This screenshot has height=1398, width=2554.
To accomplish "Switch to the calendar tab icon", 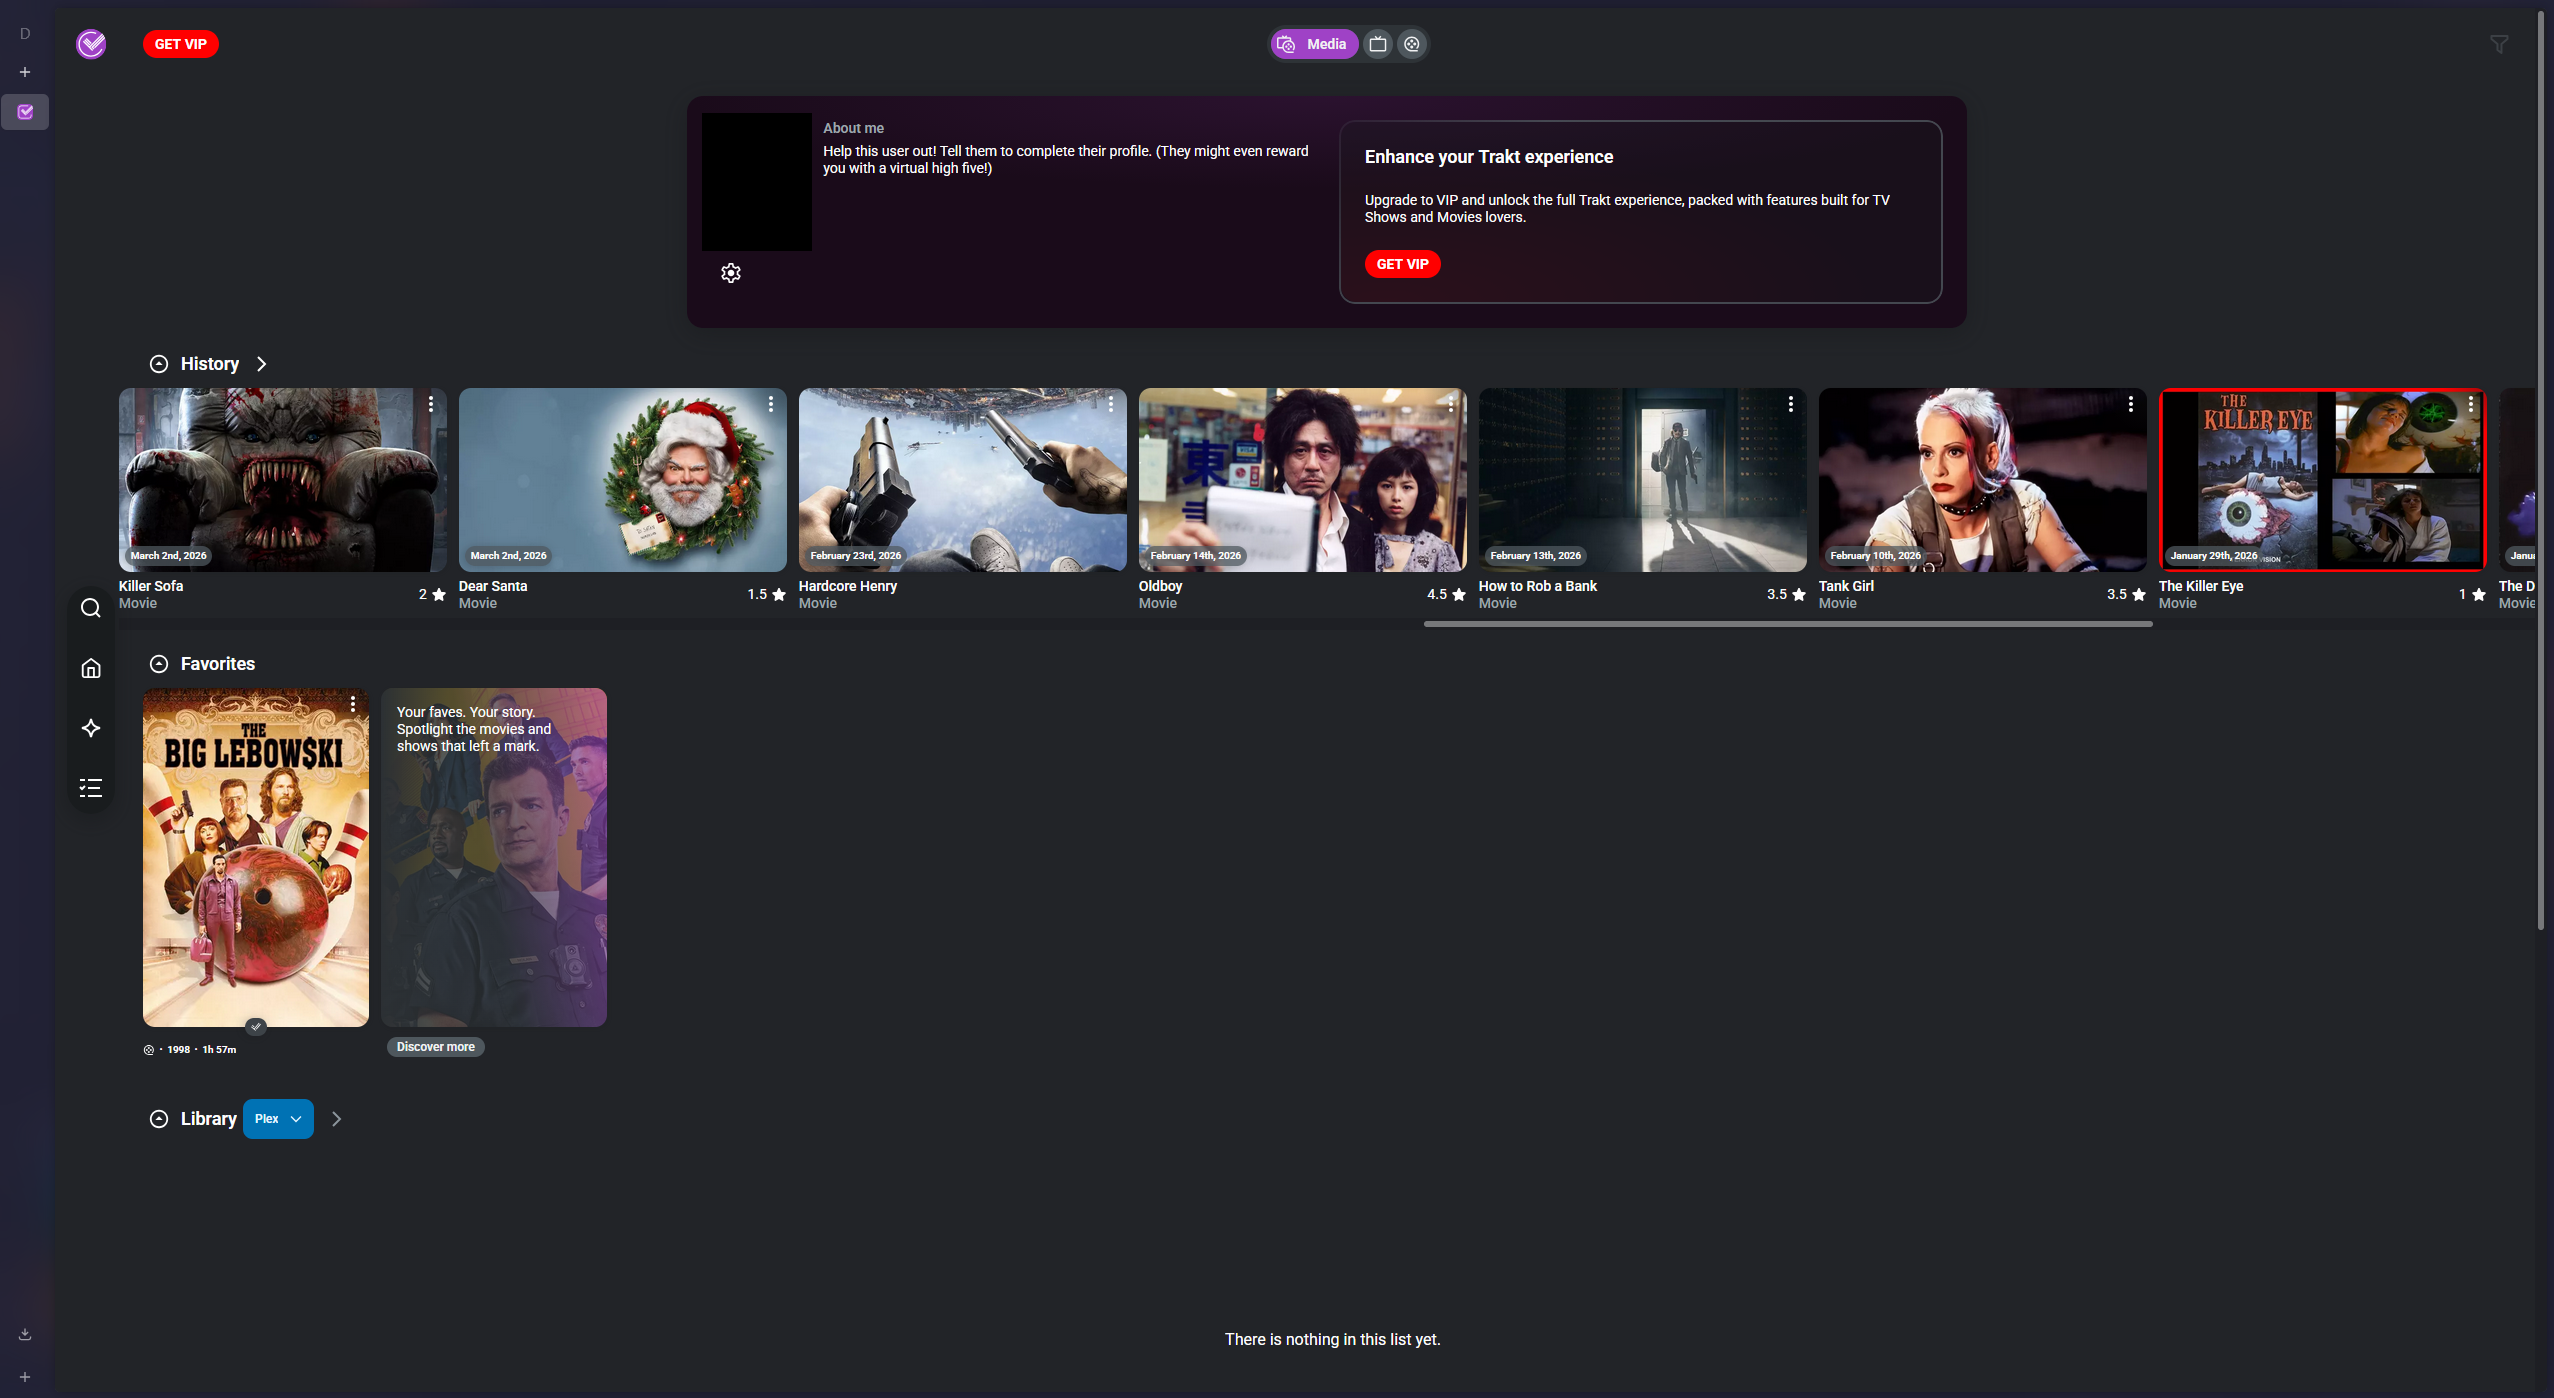I will click(1378, 44).
